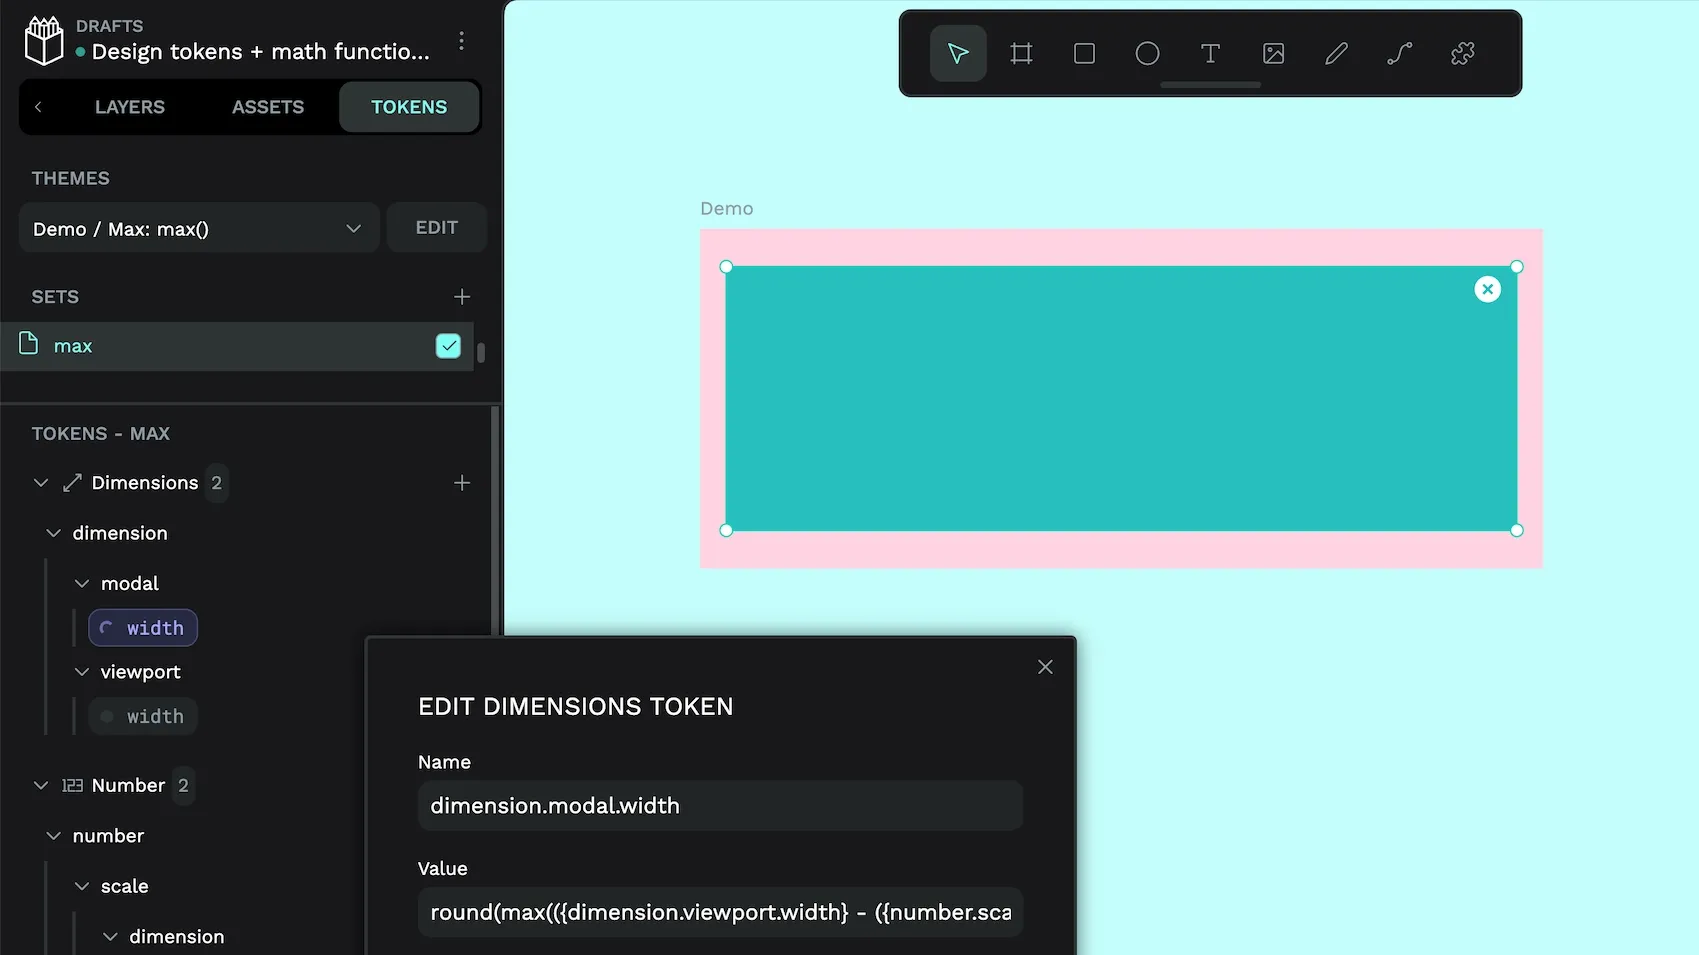
Task: Select the Ellipse tool
Action: 1147,53
